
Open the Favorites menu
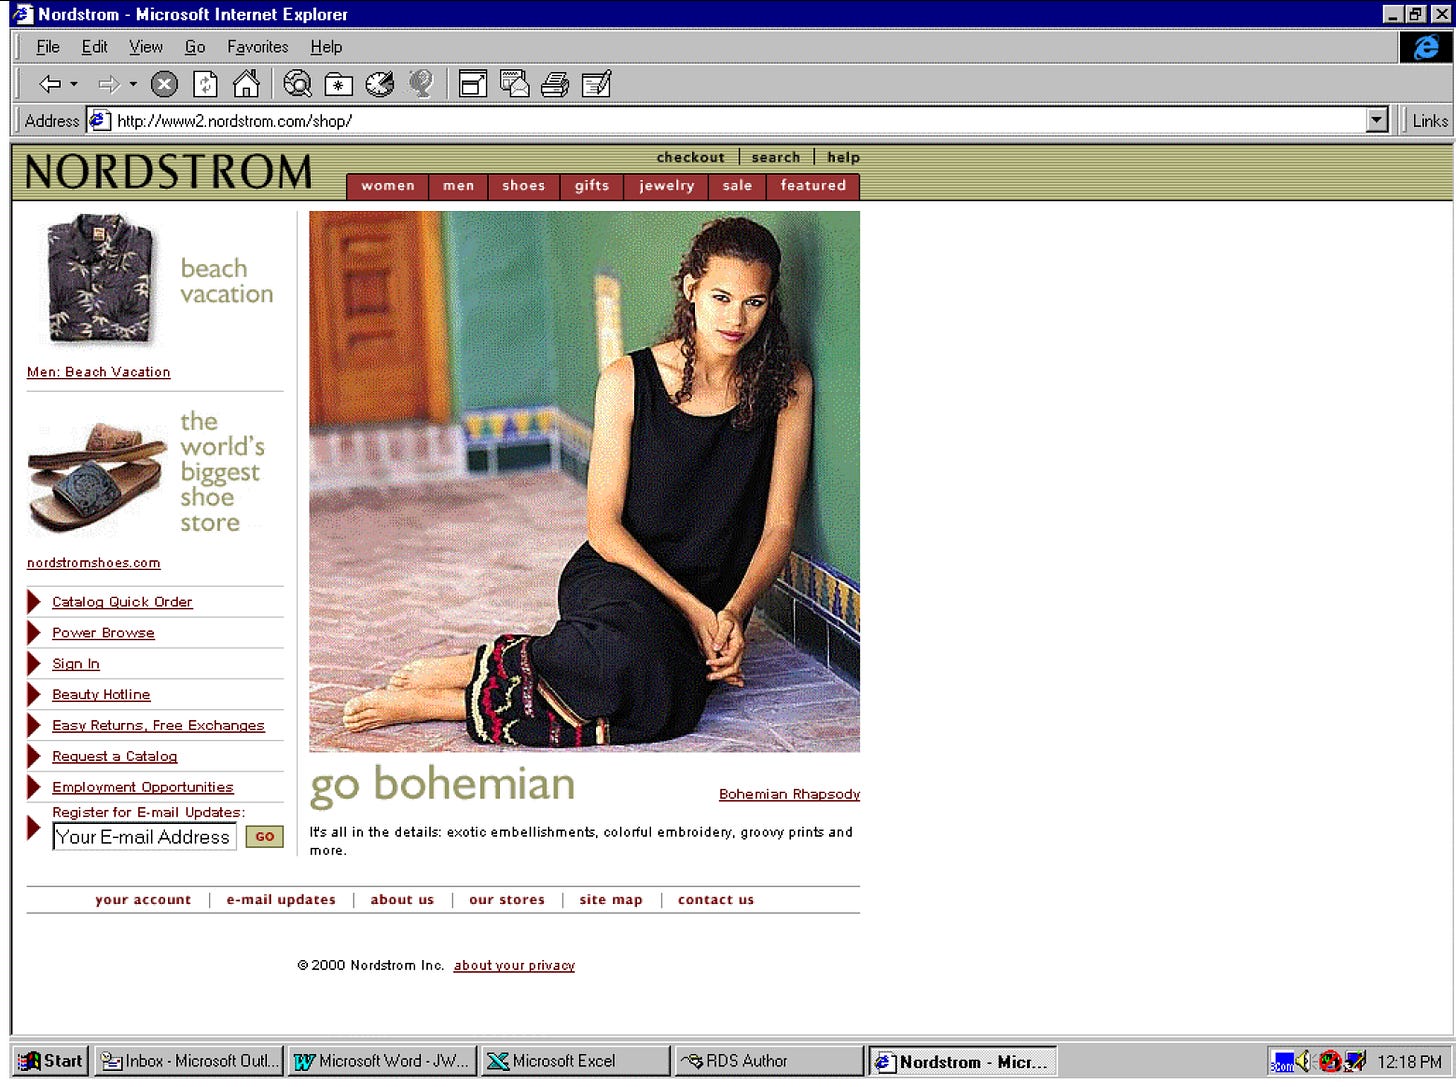(x=257, y=47)
